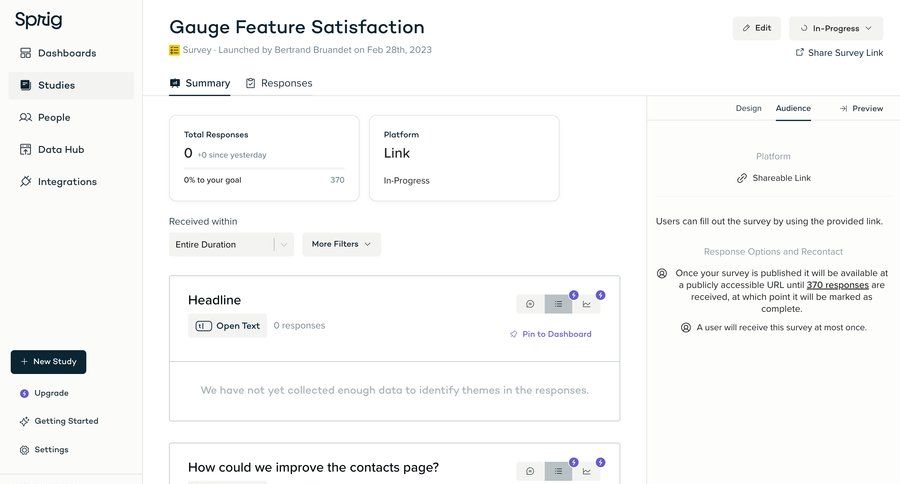This screenshot has height=484, width=900.
Task: Select the Design tab in the right panel
Action: [748, 108]
